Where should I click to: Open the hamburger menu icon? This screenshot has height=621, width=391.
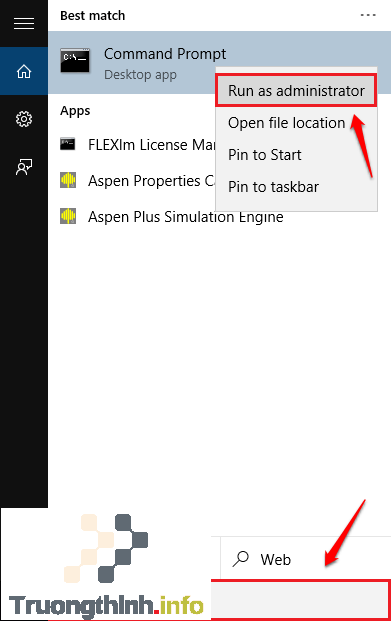point(24,24)
